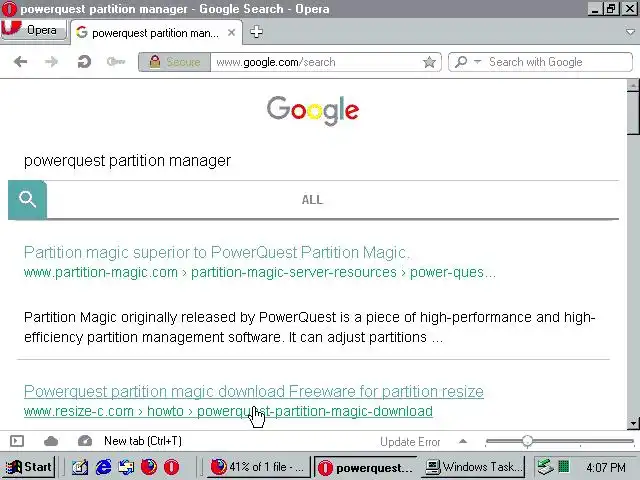This screenshot has height=480, width=640.
Task: Launch Firefox from quick launch
Action: click(x=149, y=467)
